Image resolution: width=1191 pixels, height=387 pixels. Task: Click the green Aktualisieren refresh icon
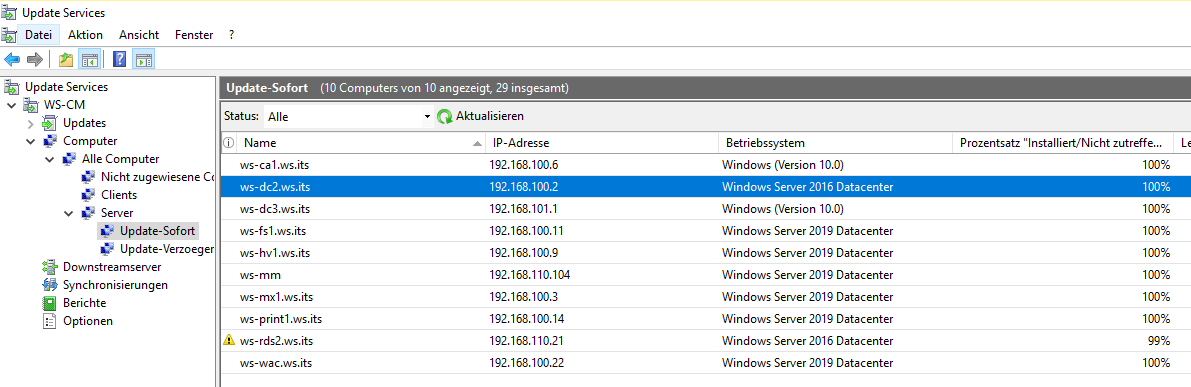(x=444, y=117)
